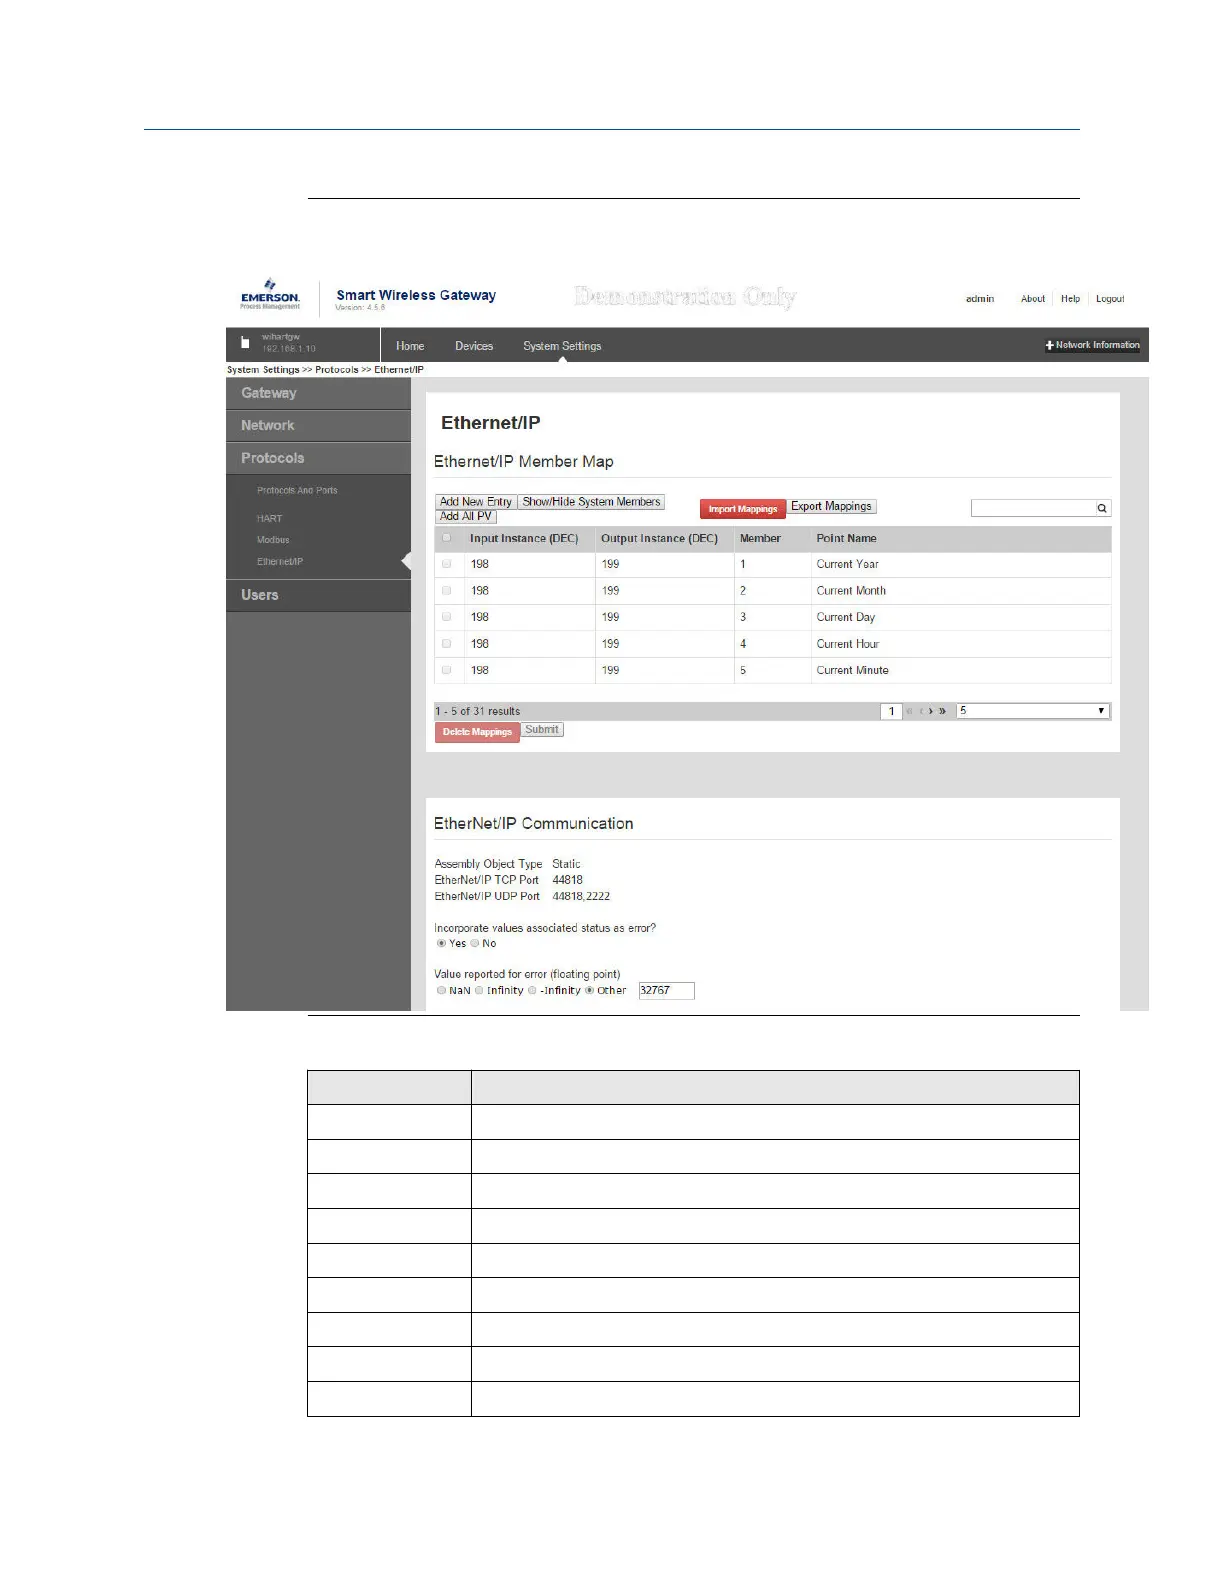Click the red Import Mappings button
The image size is (1224, 1584).
tap(743, 509)
